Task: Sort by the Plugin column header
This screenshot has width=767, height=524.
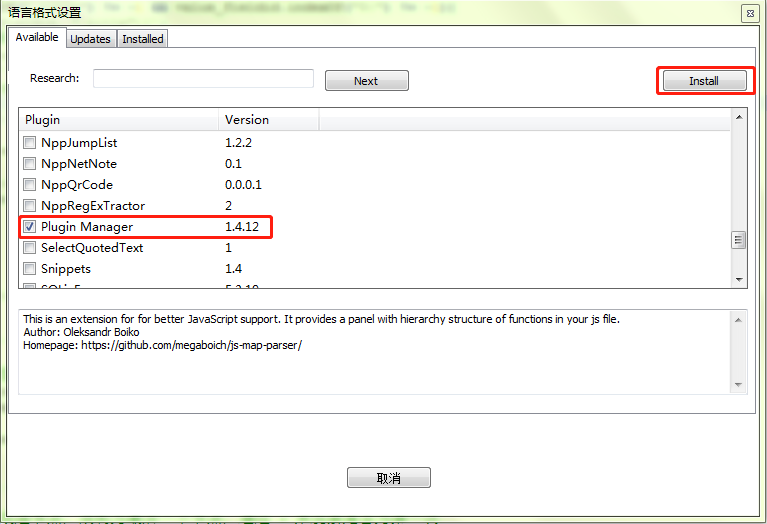Action: 119,120
